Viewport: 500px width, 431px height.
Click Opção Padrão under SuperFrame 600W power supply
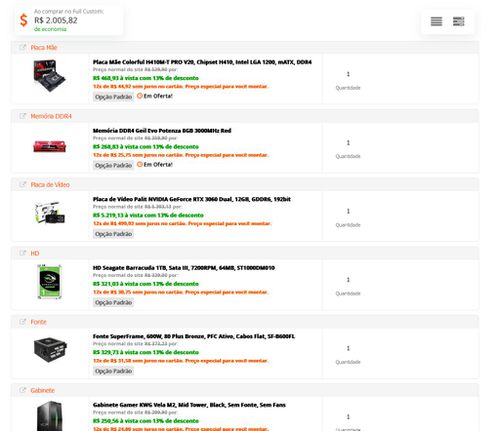113,371
